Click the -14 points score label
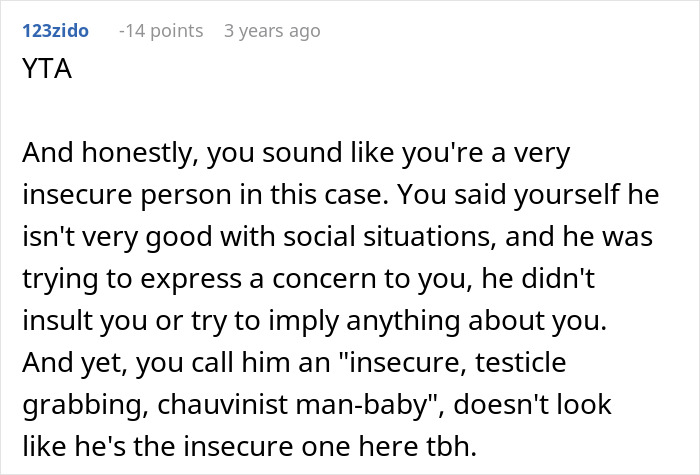The image size is (700, 475). click(160, 31)
